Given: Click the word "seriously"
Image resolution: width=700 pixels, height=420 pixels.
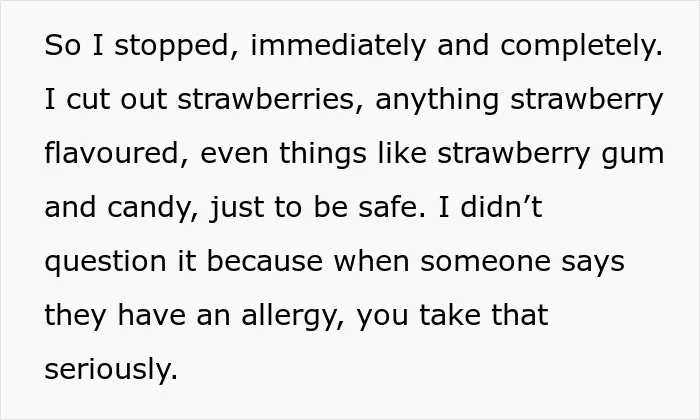Looking at the screenshot, I should [111, 370].
